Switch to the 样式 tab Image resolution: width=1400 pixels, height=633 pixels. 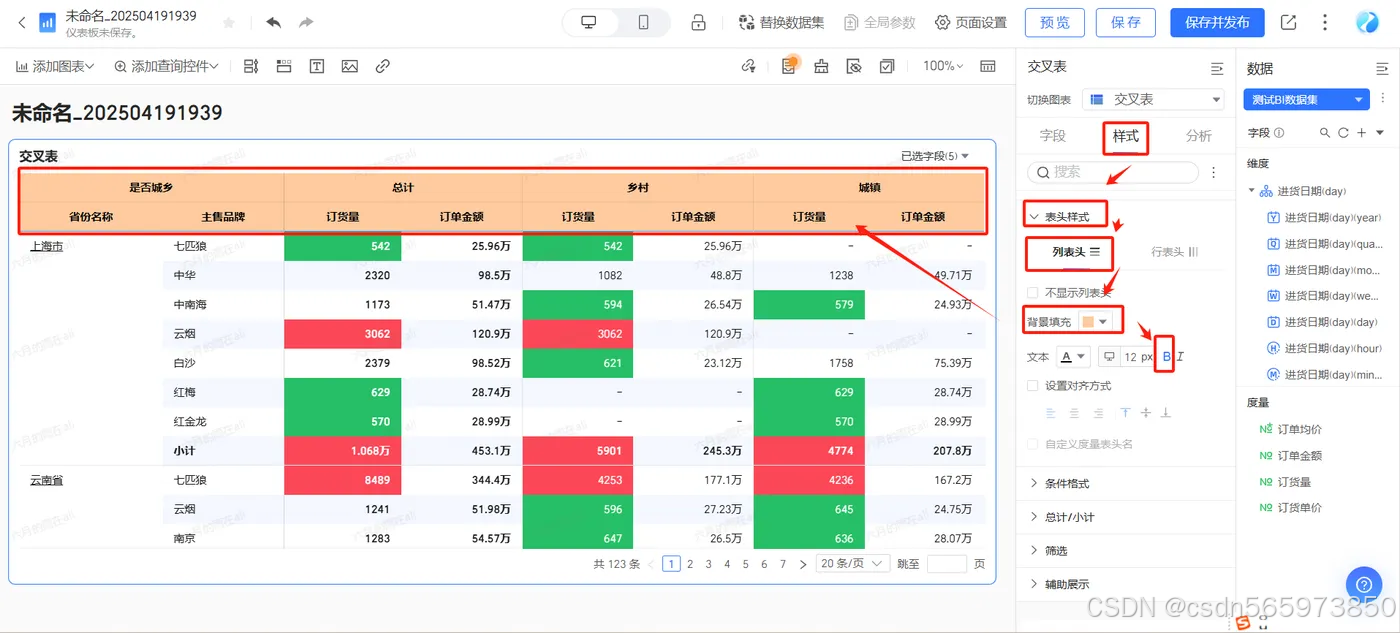pyautogui.click(x=1126, y=136)
